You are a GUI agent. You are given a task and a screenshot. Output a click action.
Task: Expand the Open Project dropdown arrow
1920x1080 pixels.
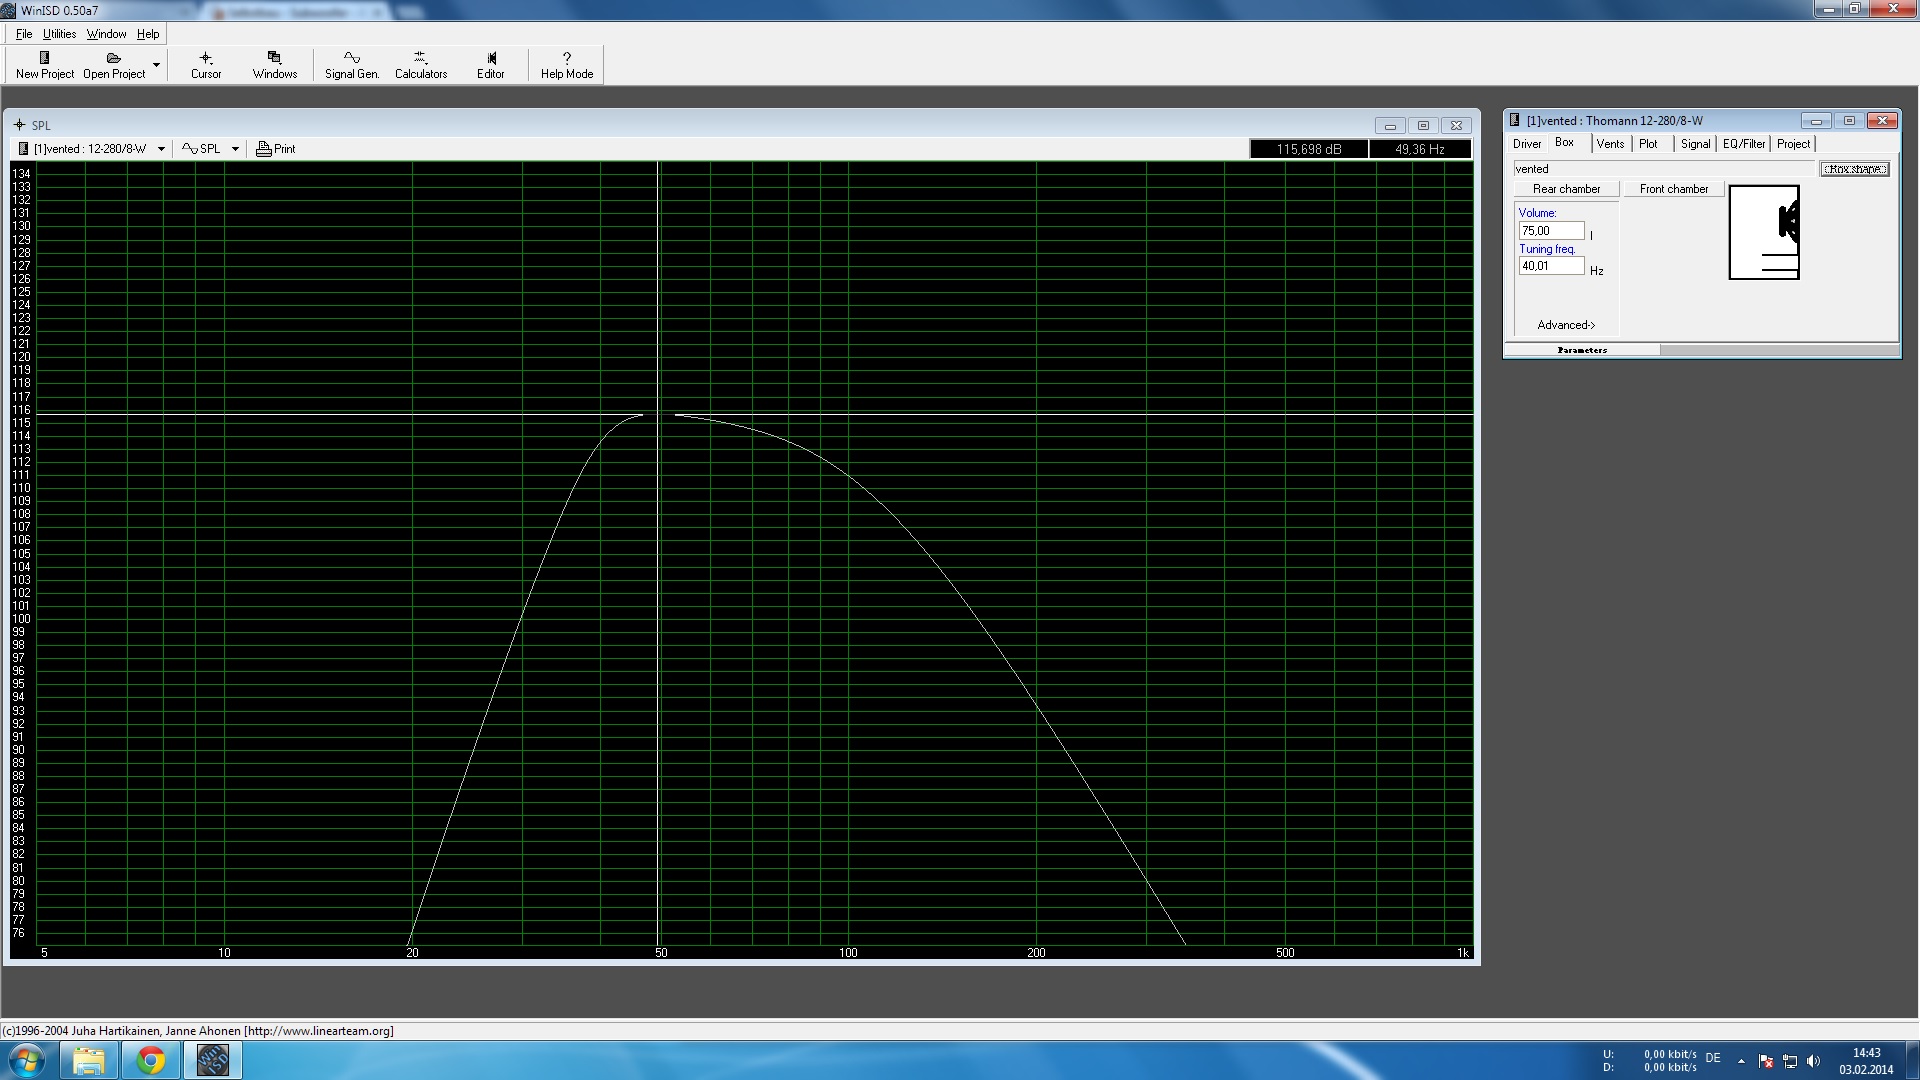(x=156, y=65)
